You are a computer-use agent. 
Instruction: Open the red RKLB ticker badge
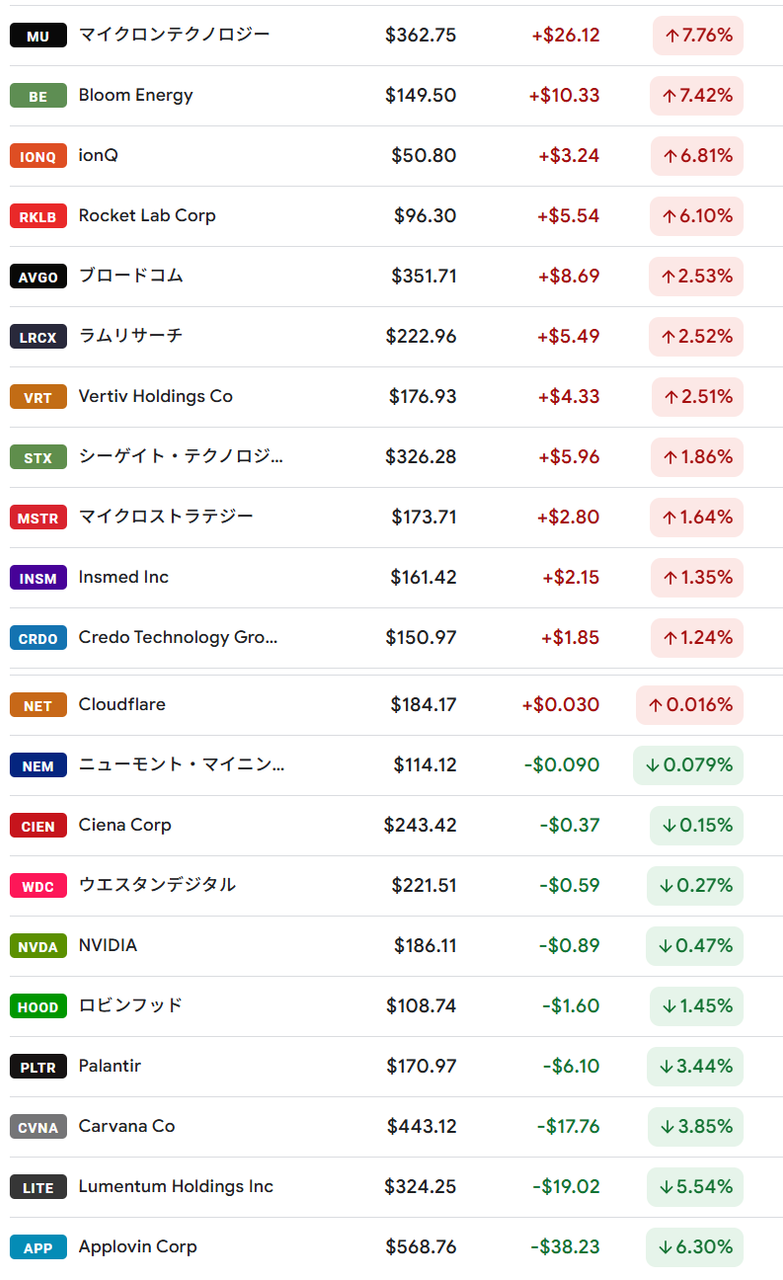tap(38, 216)
